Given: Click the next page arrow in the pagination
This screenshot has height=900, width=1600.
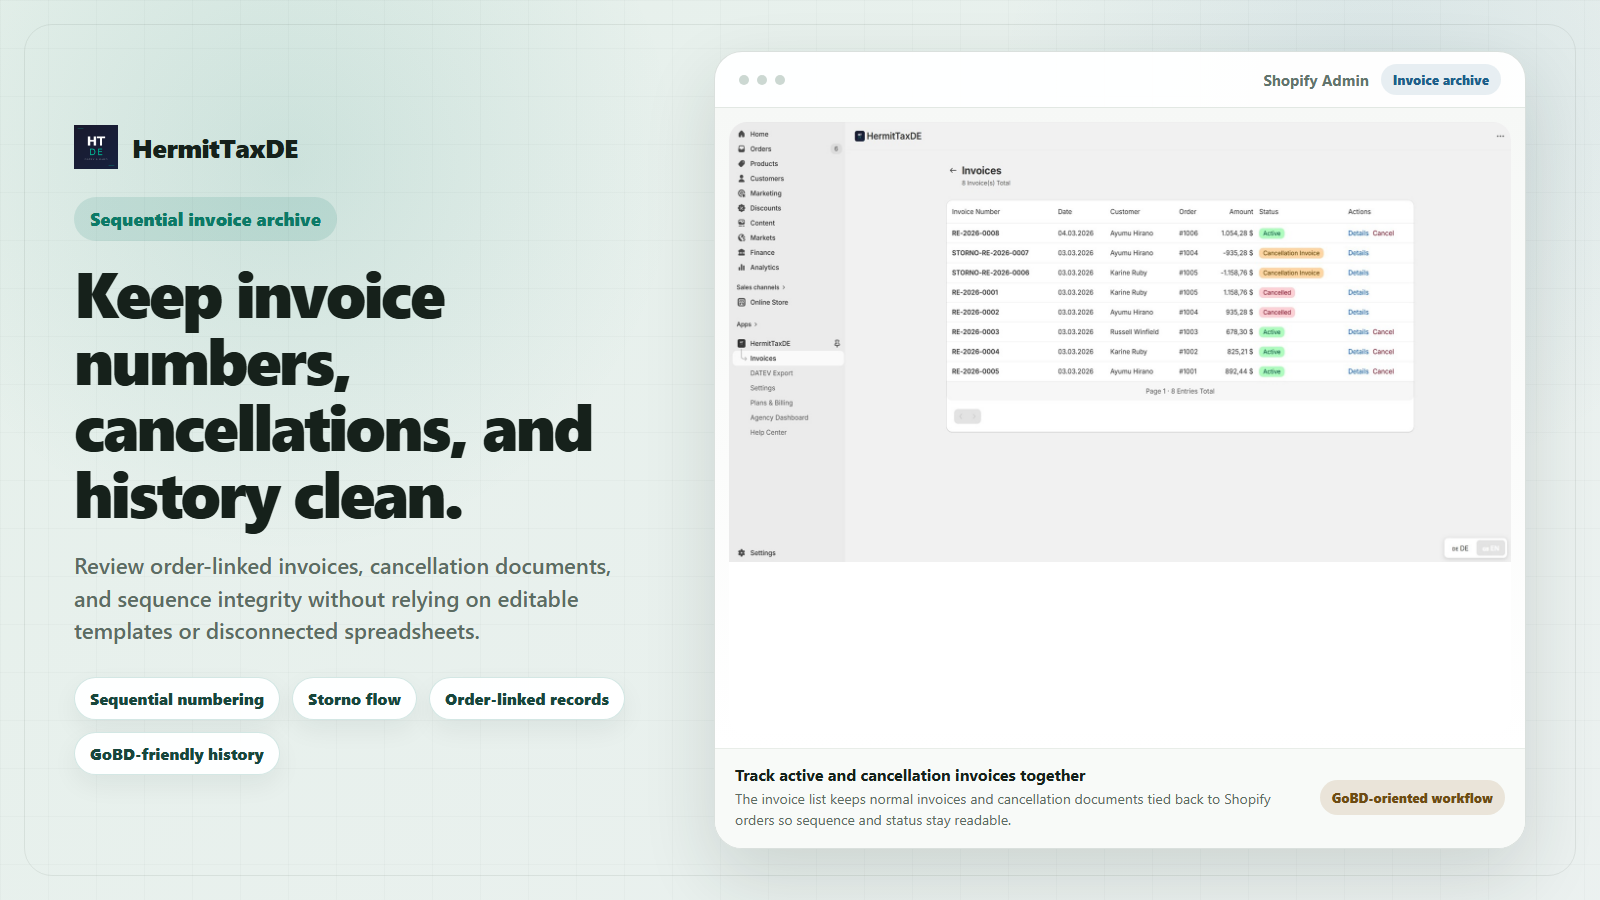Looking at the screenshot, I should tap(975, 416).
